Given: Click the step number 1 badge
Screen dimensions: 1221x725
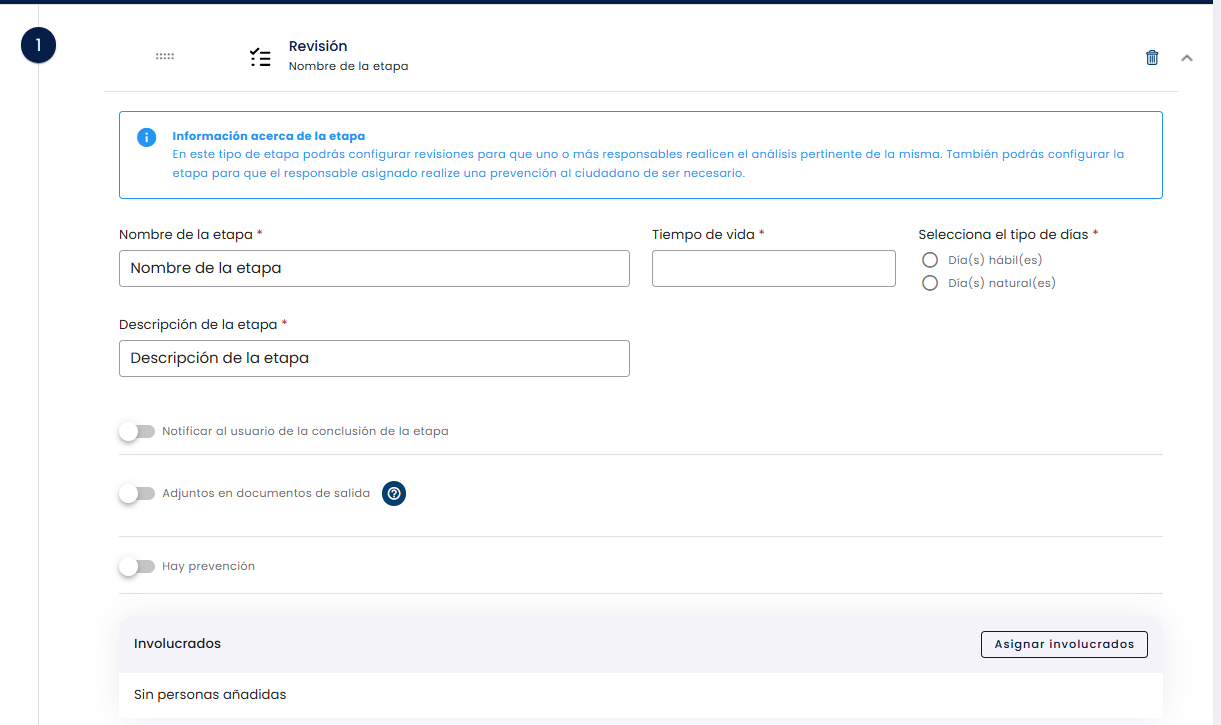Looking at the screenshot, I should pos(38,45).
